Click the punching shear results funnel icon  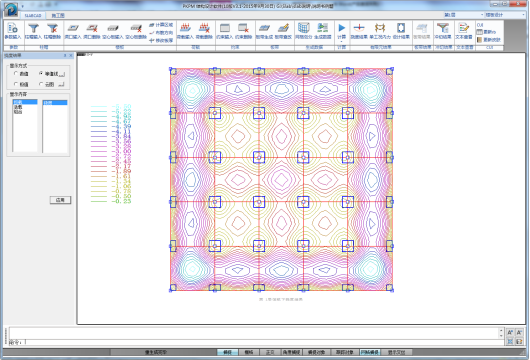443,31
